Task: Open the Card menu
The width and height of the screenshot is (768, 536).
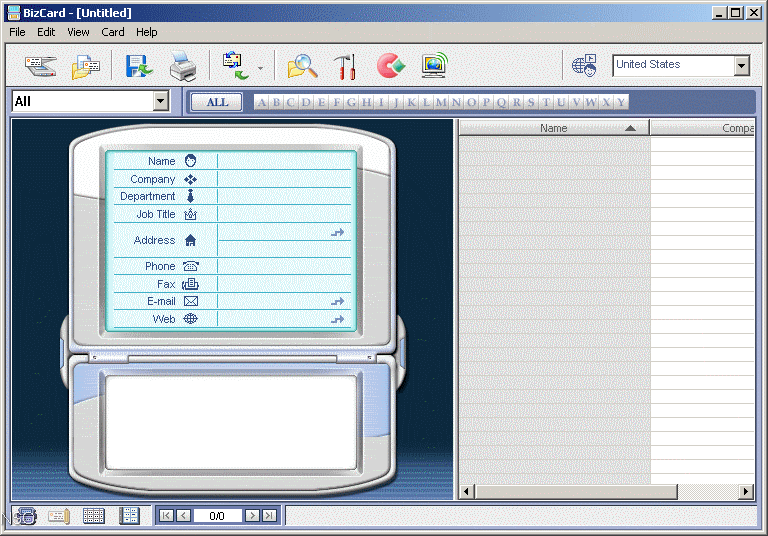Action: tap(113, 32)
